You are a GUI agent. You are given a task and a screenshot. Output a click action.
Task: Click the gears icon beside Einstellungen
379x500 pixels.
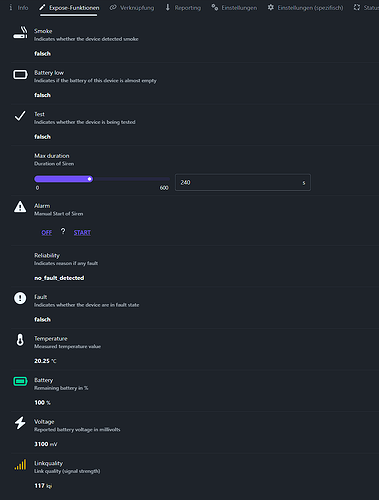coord(215,7)
